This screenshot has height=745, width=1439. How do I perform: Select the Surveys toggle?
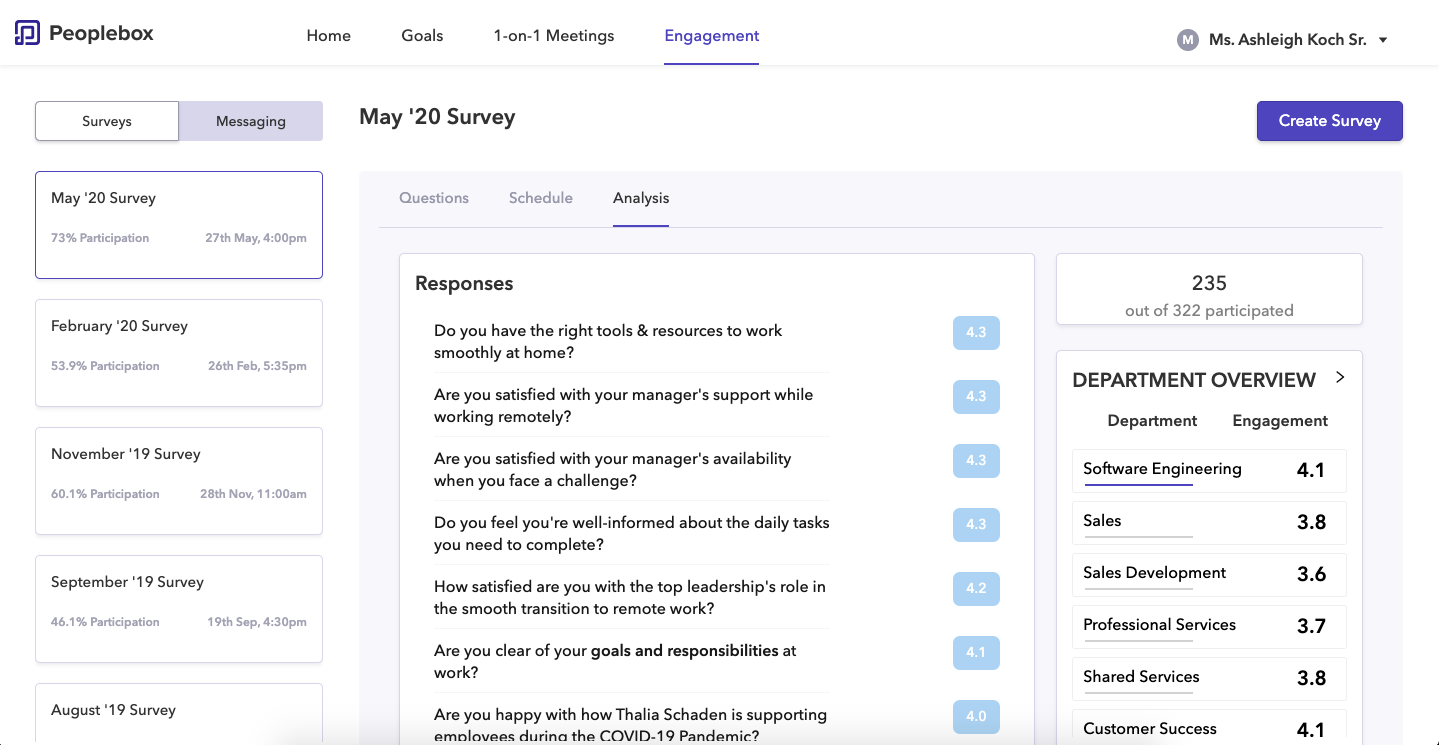[107, 121]
